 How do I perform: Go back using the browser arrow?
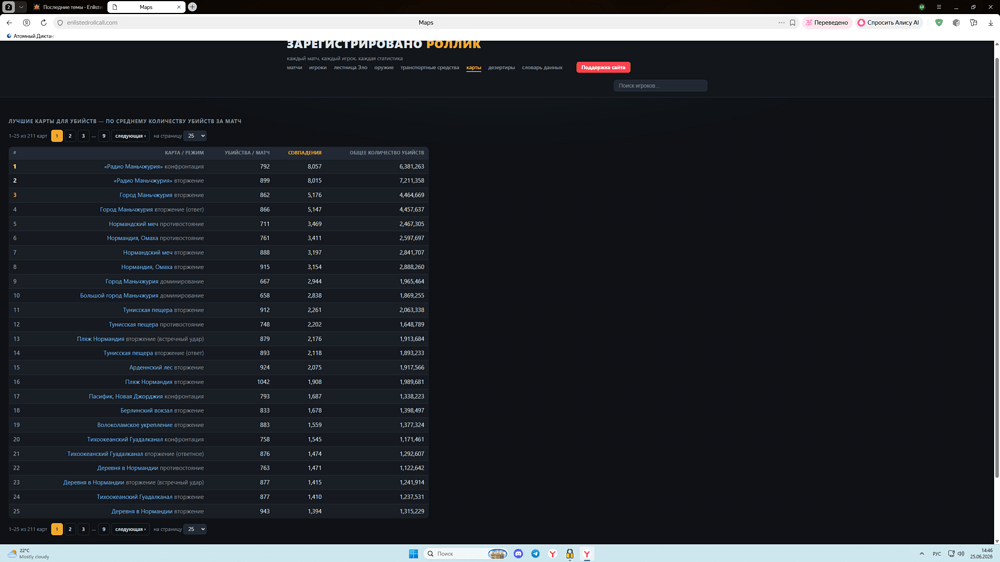click(9, 22)
